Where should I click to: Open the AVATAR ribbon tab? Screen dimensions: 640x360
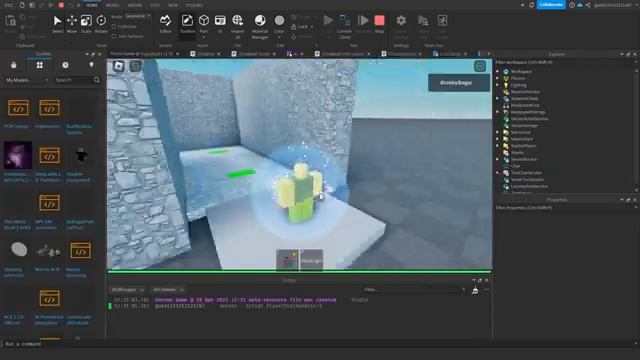tap(135, 5)
